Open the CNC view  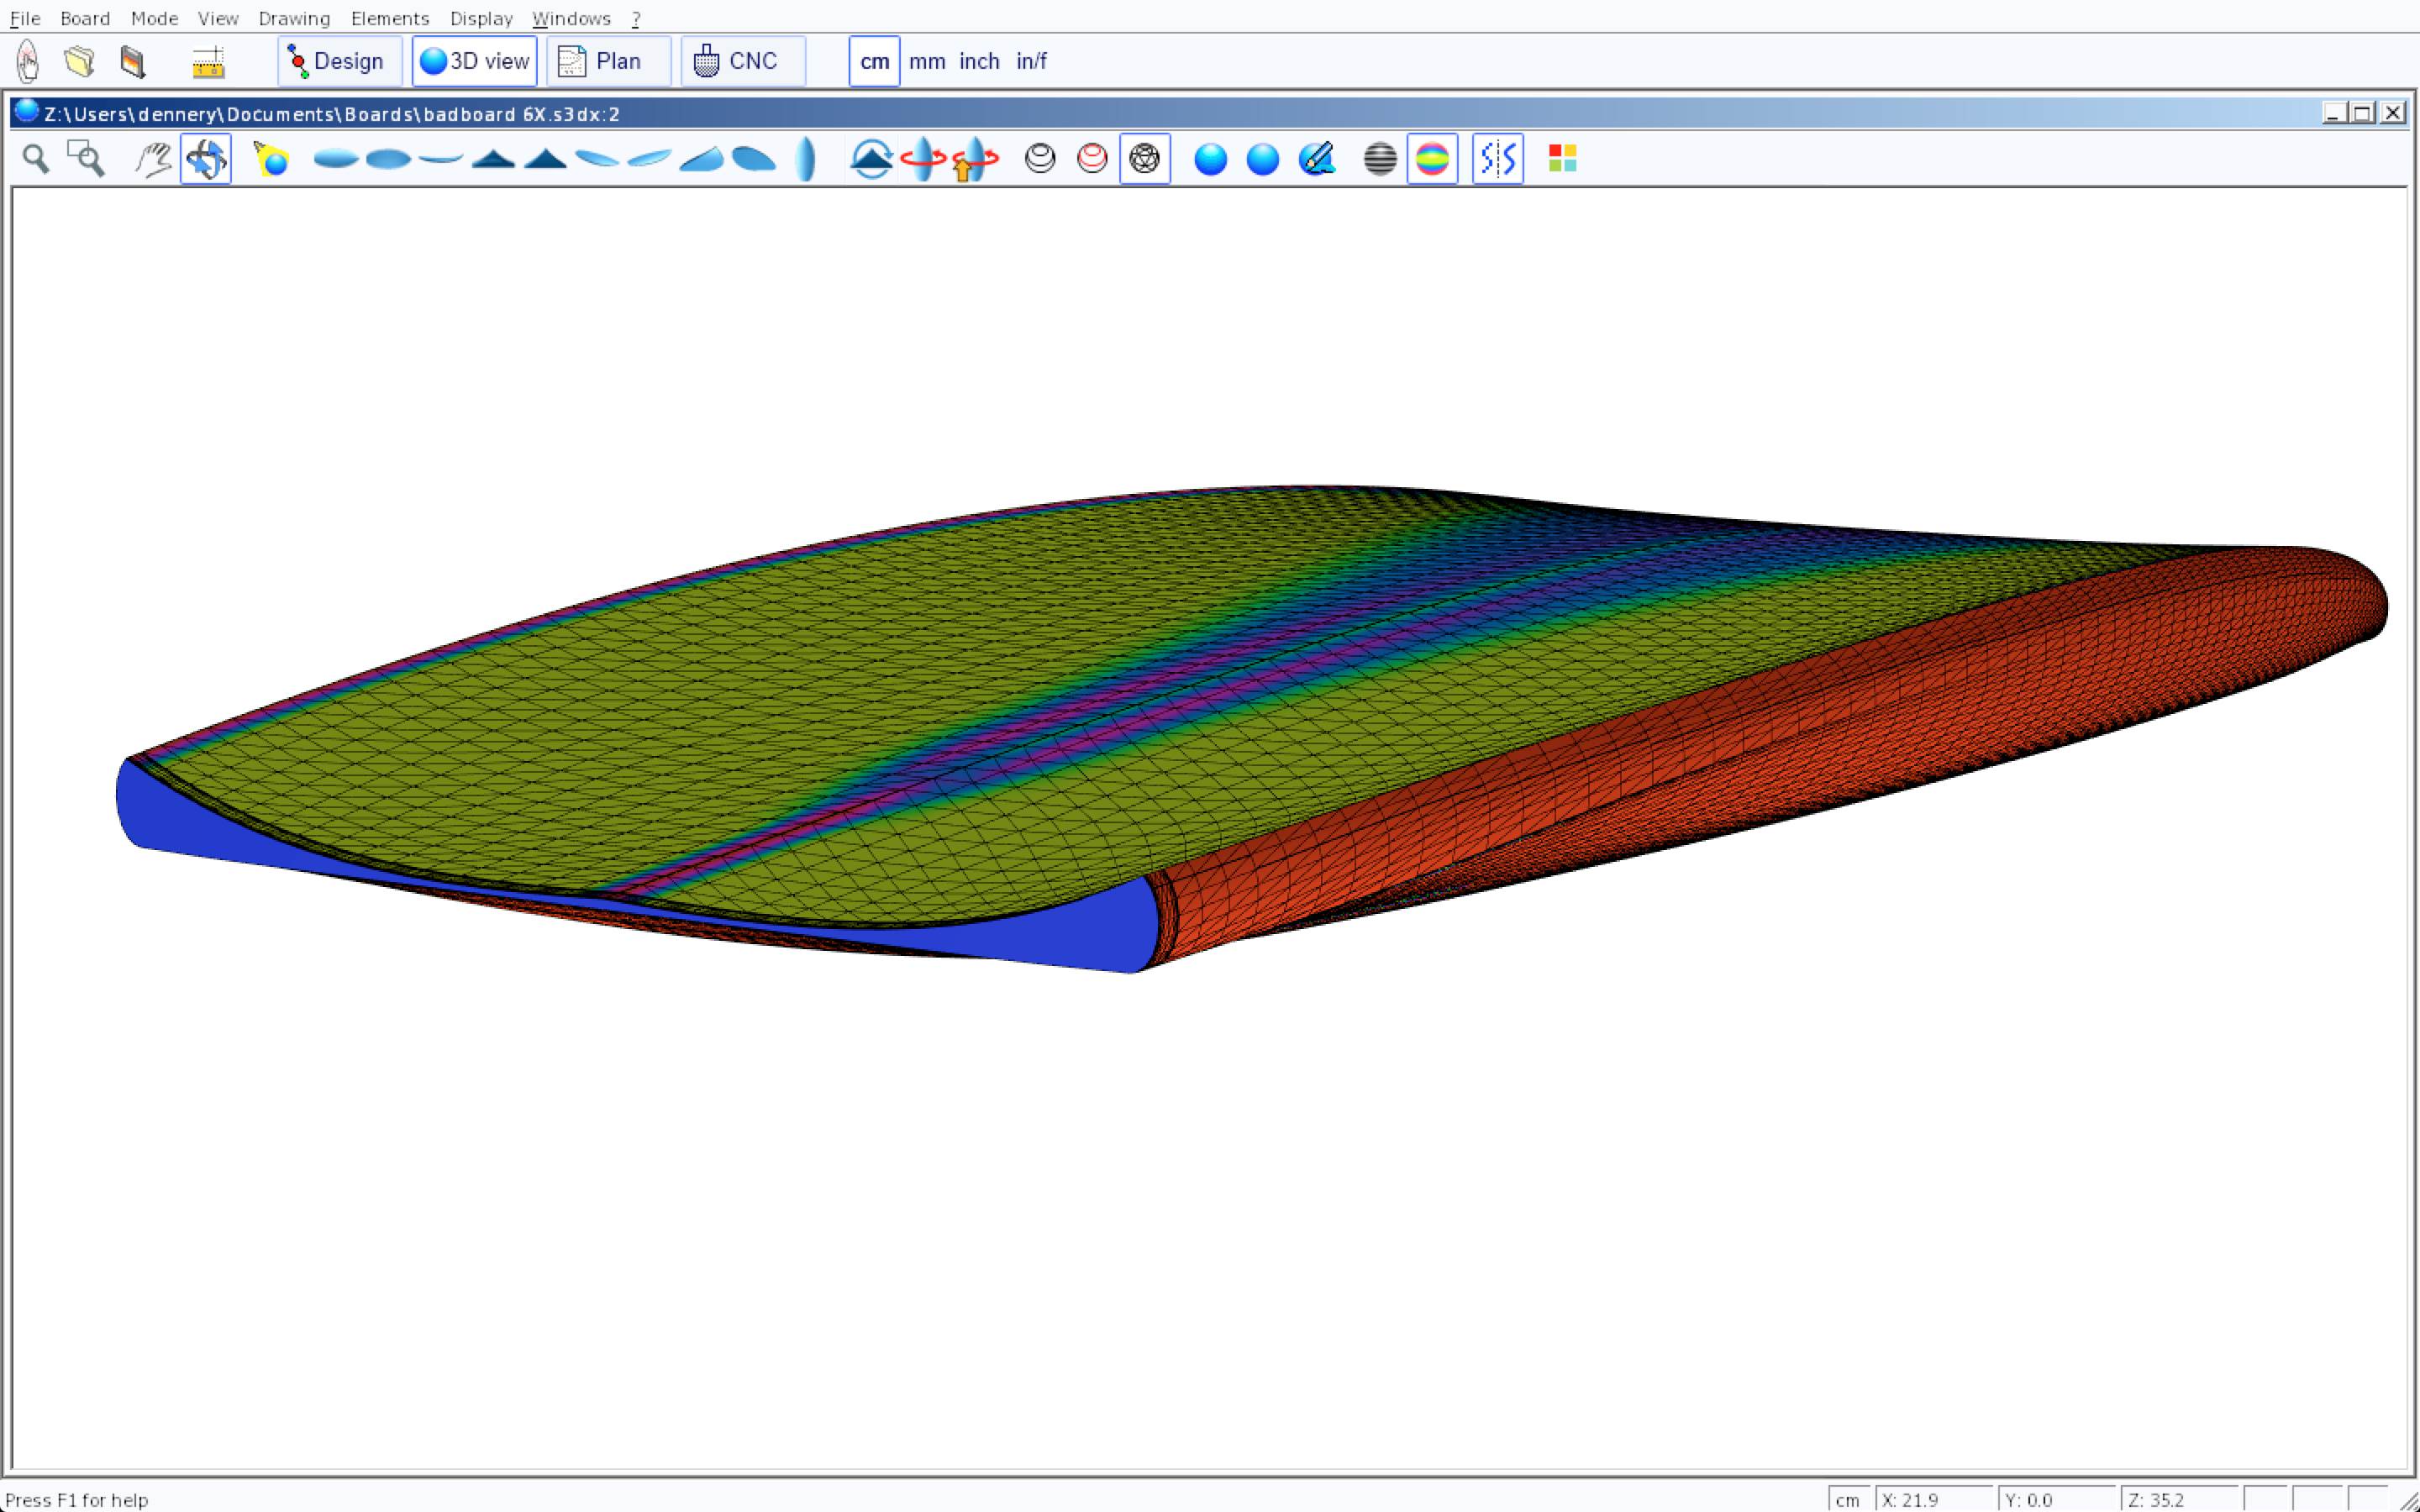743,62
